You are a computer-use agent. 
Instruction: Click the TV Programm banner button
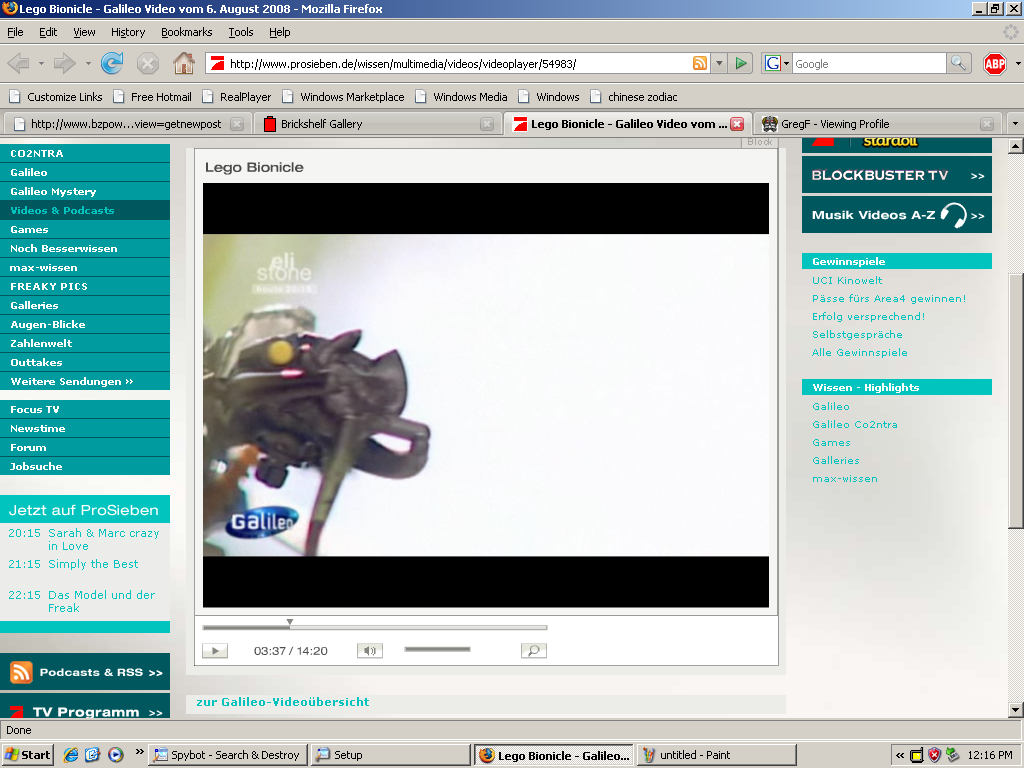(x=85, y=707)
